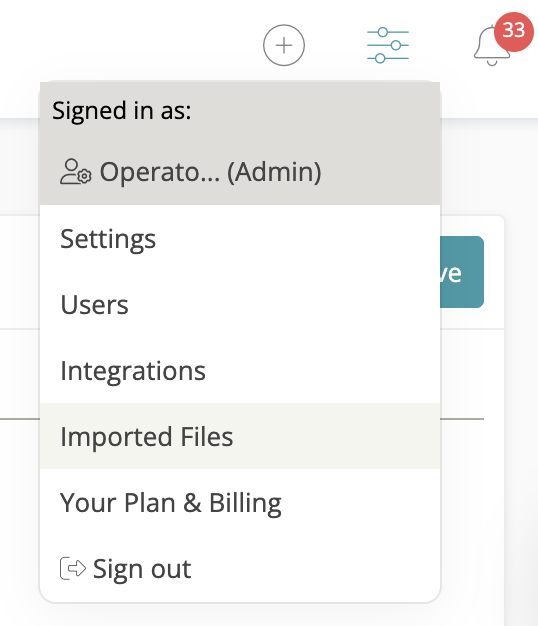Image resolution: width=538 pixels, height=626 pixels.
Task: Click the user-with-gear admin icon
Action: 75,172
